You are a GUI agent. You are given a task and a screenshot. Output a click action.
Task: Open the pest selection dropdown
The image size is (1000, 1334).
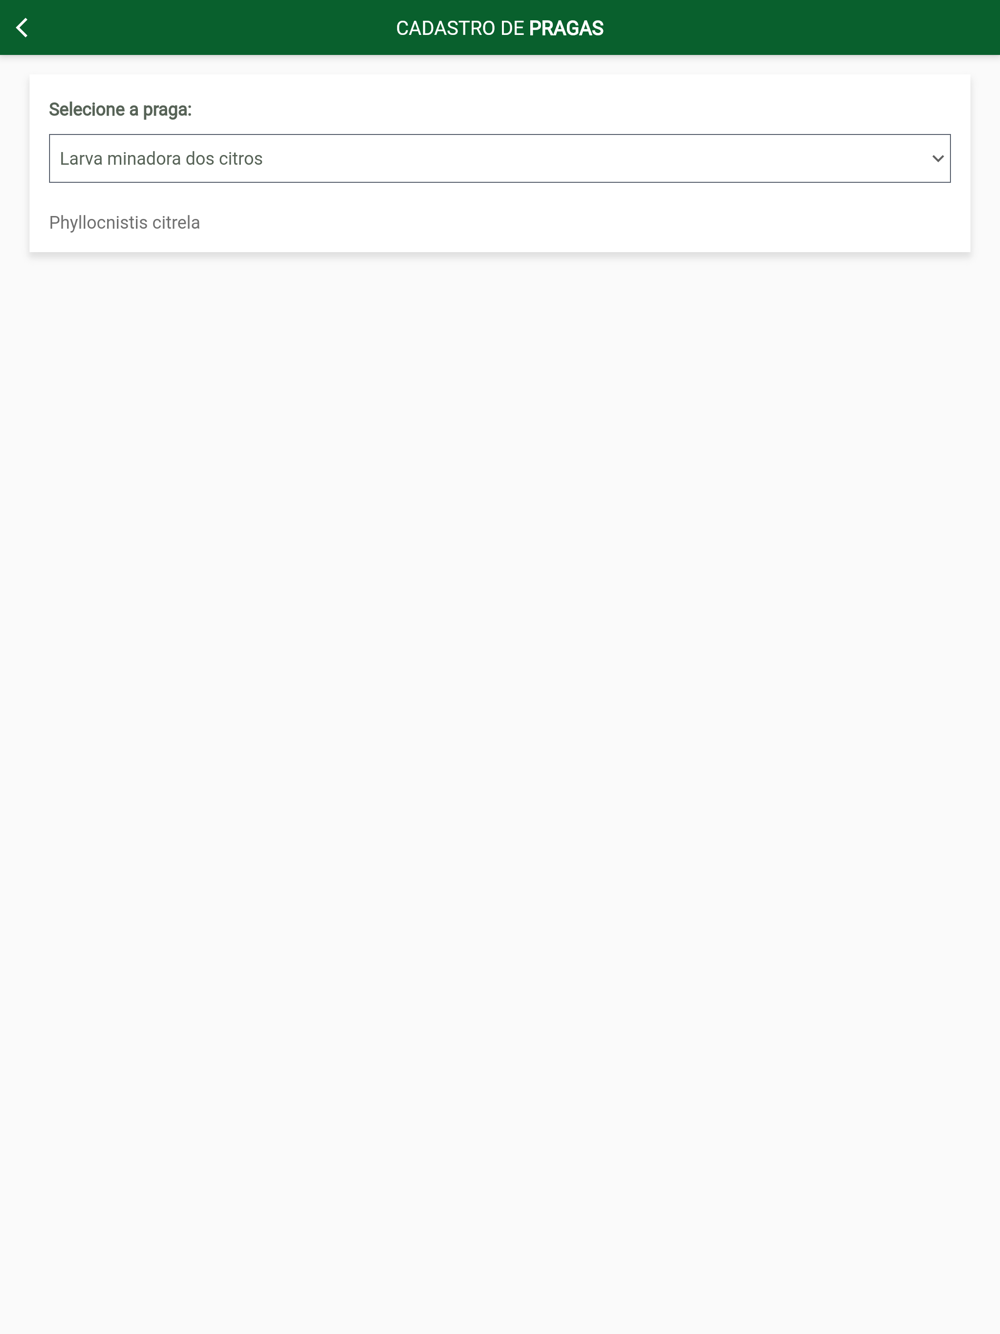[x=500, y=158]
